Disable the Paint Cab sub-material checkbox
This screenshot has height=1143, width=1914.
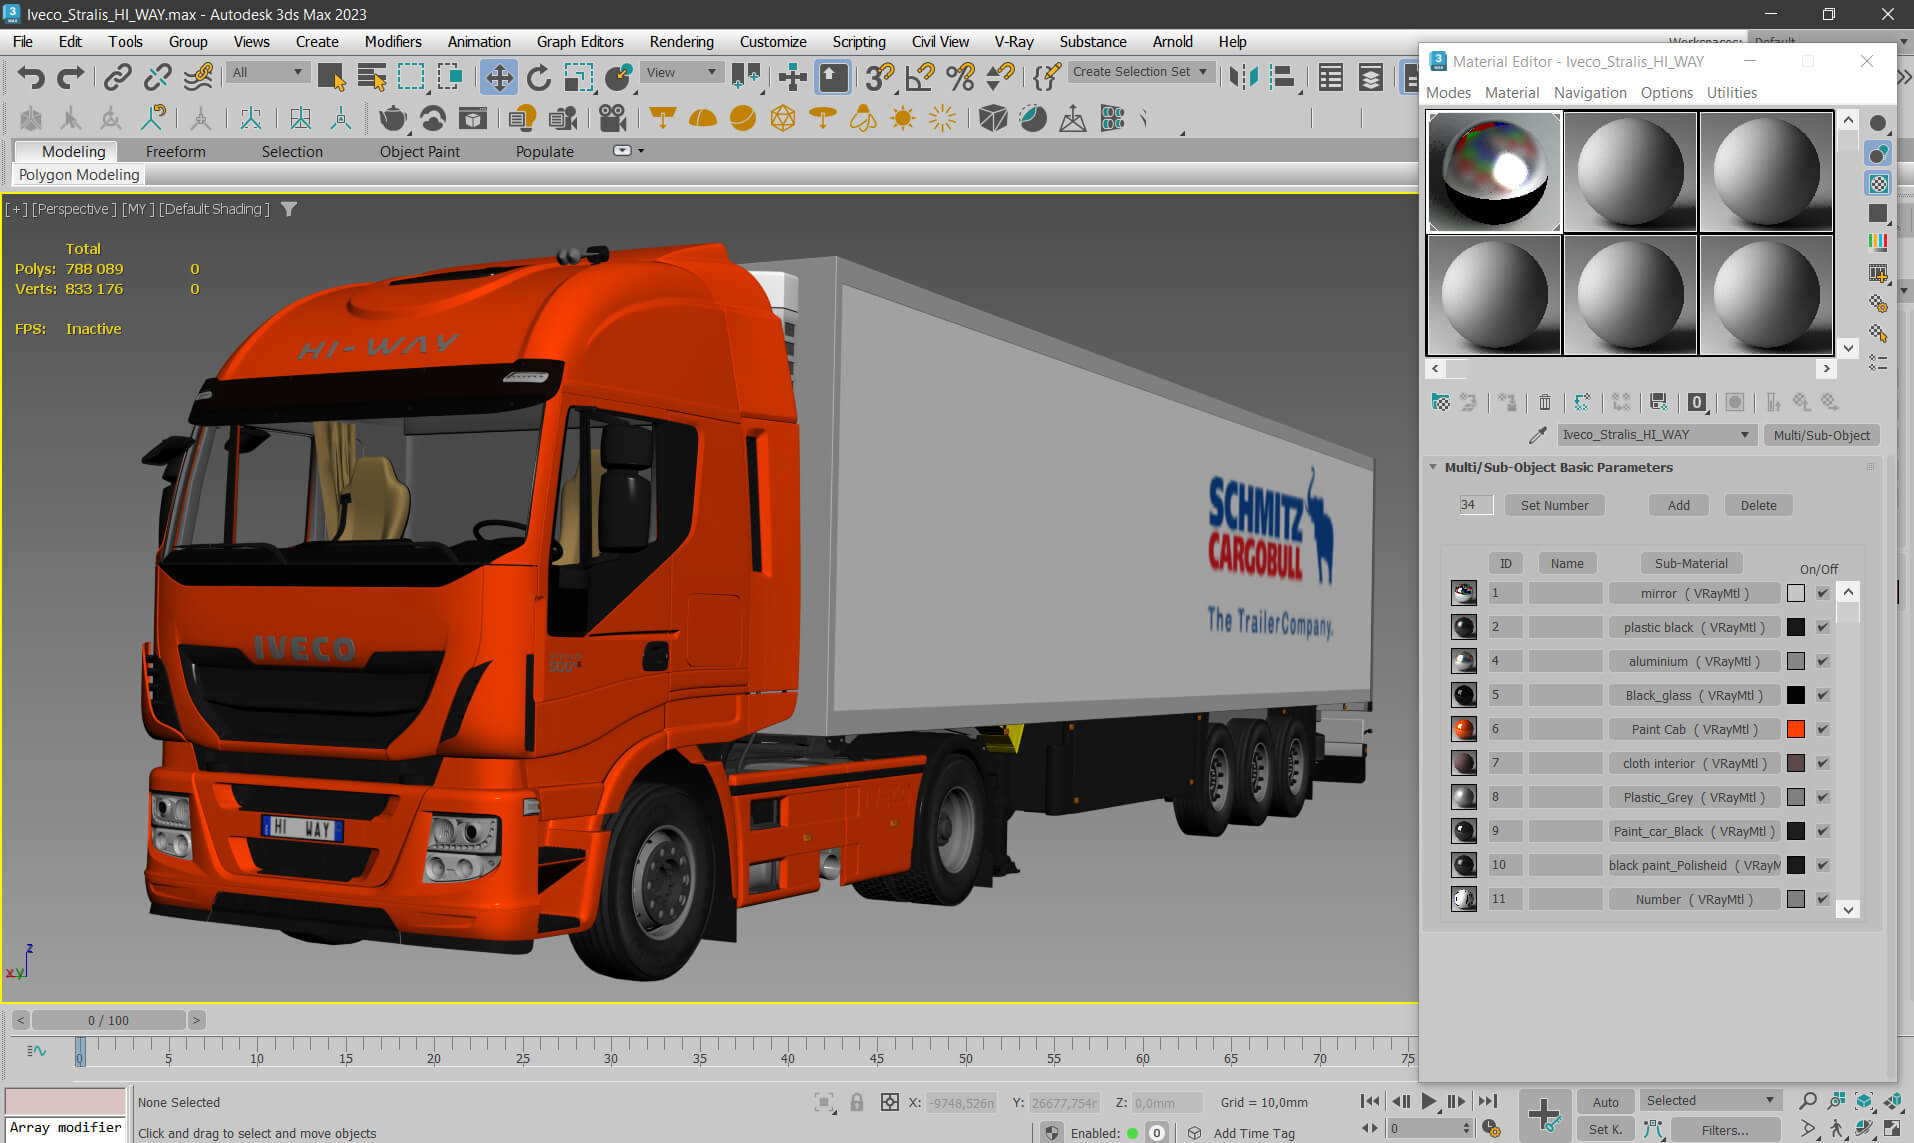coord(1823,729)
